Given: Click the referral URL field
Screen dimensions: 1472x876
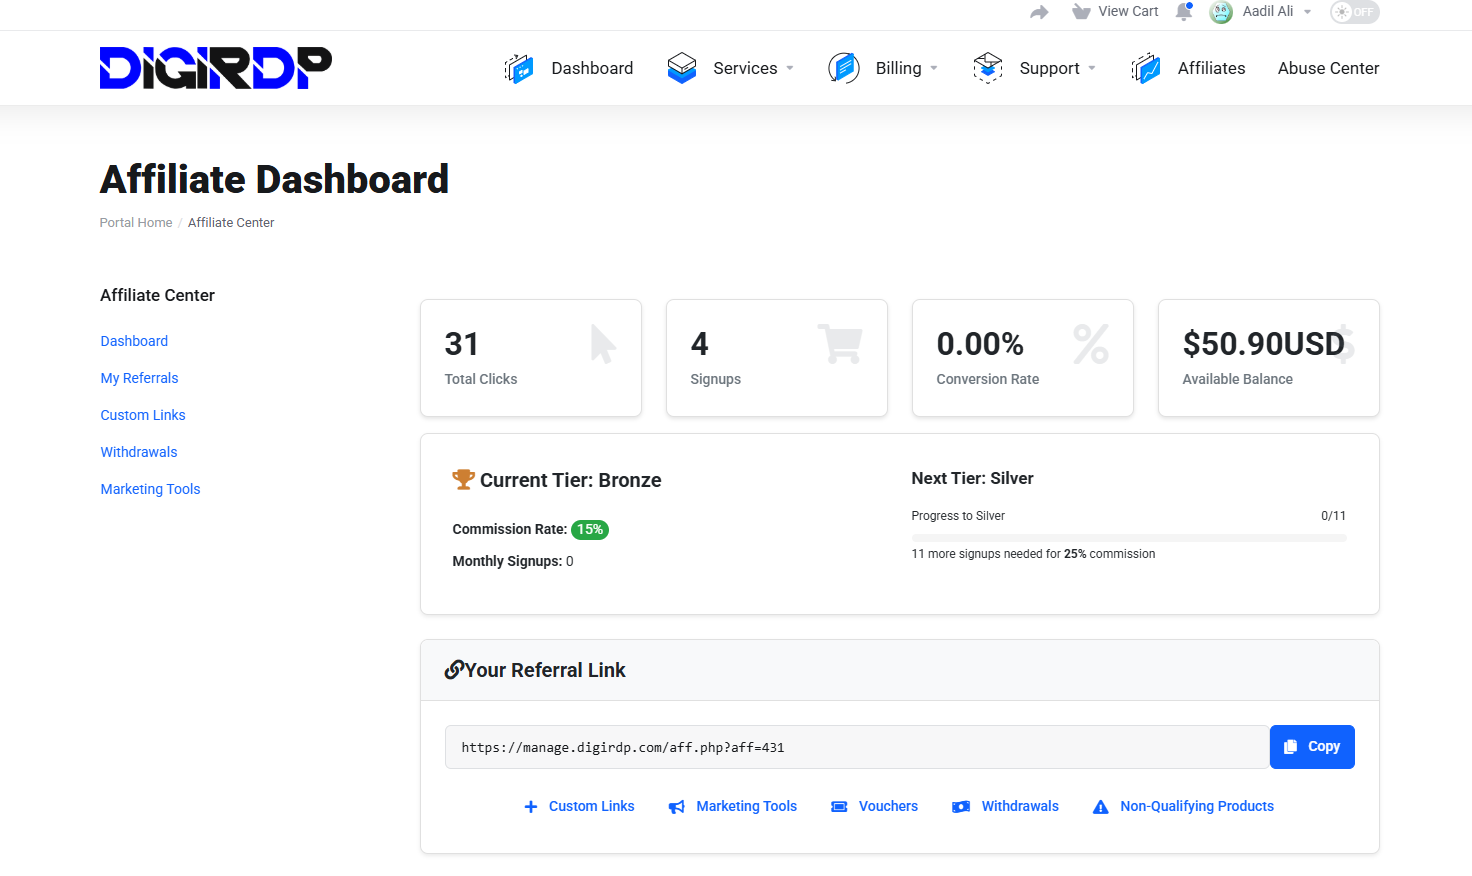Looking at the screenshot, I should coord(857,747).
